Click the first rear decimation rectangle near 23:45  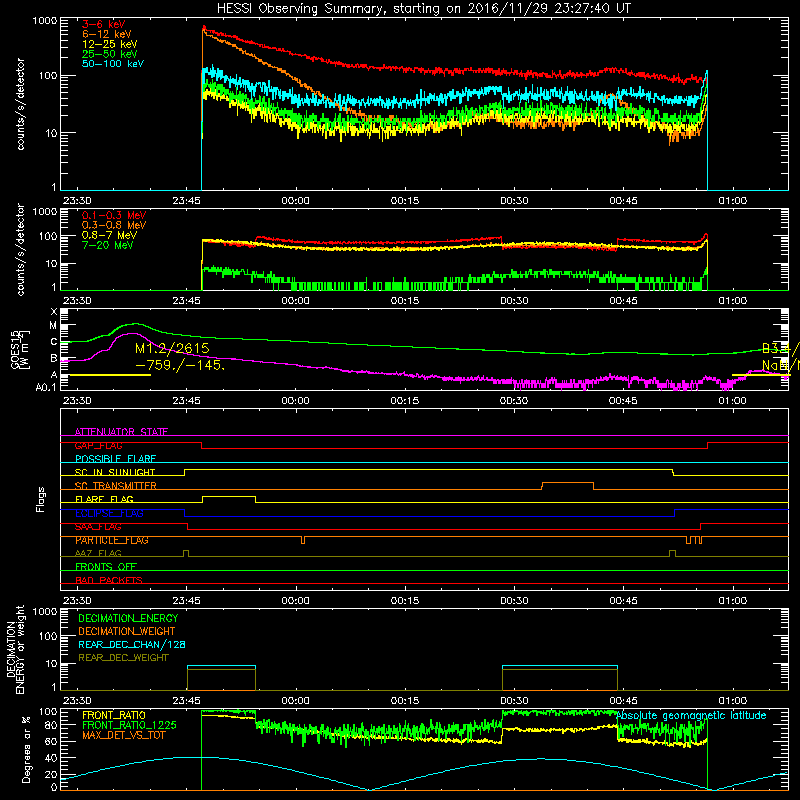pyautogui.click(x=221, y=678)
